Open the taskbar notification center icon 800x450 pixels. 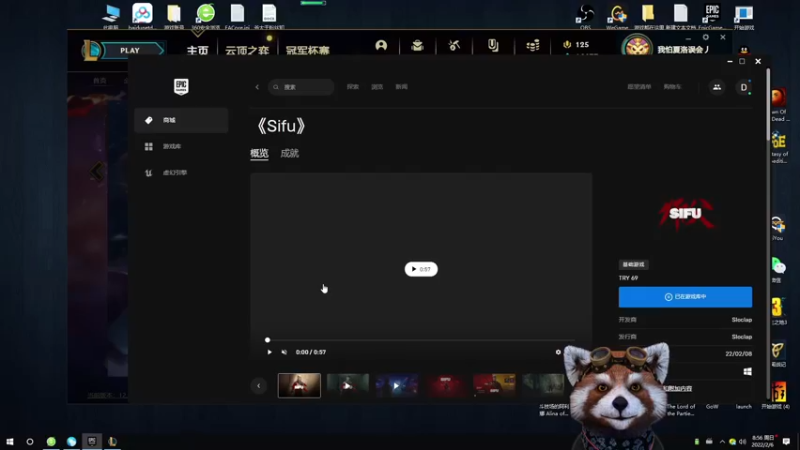pos(786,441)
